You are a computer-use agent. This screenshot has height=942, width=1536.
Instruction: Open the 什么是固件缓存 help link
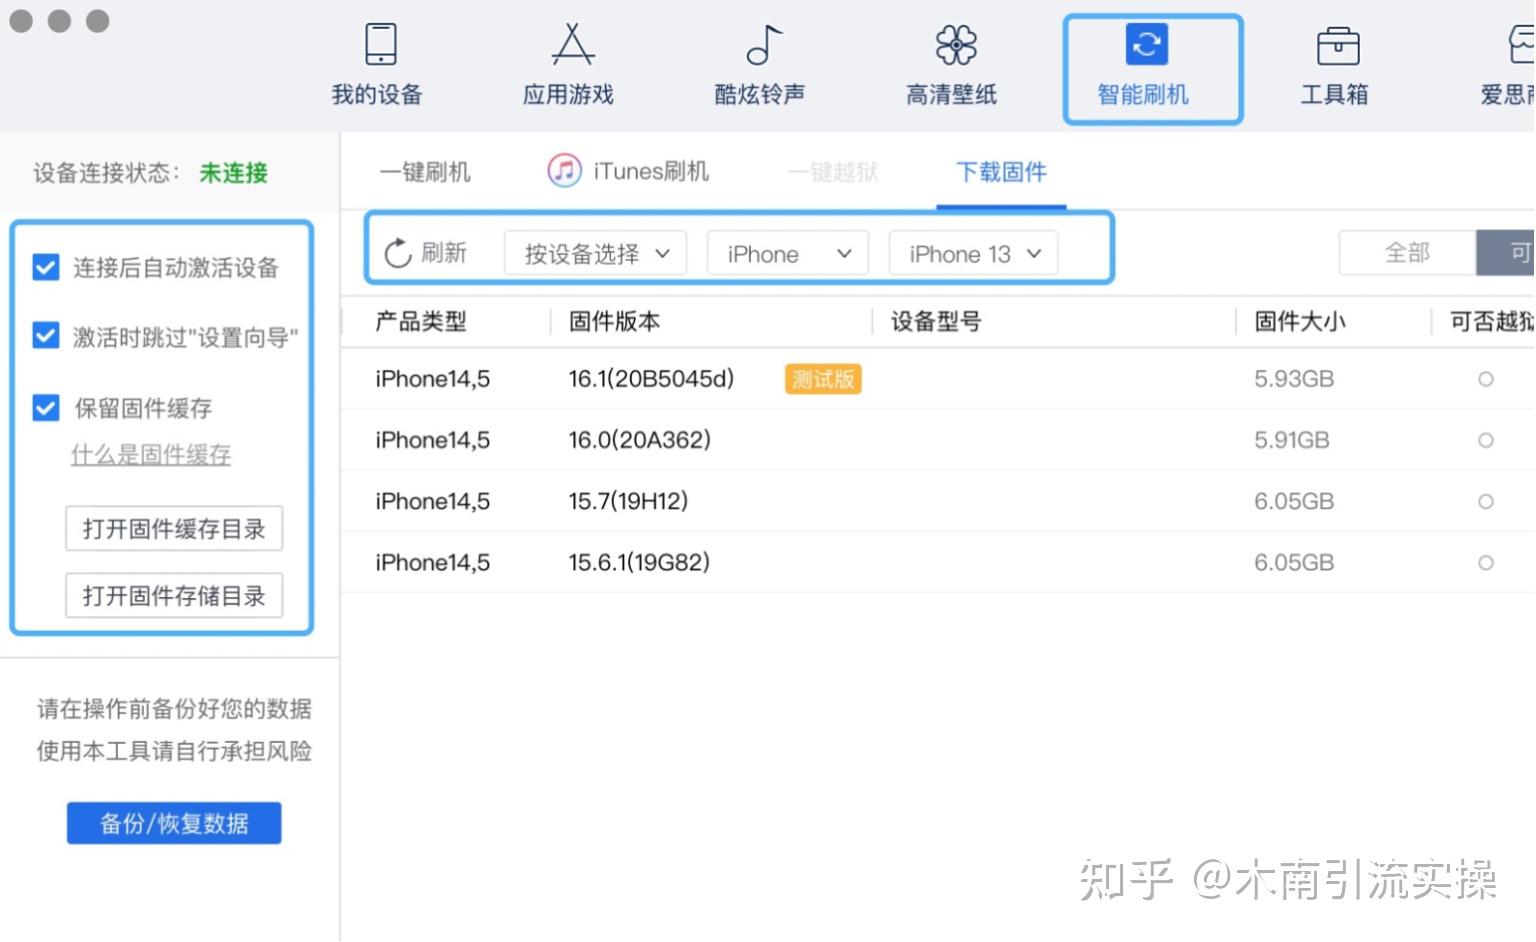(150, 455)
